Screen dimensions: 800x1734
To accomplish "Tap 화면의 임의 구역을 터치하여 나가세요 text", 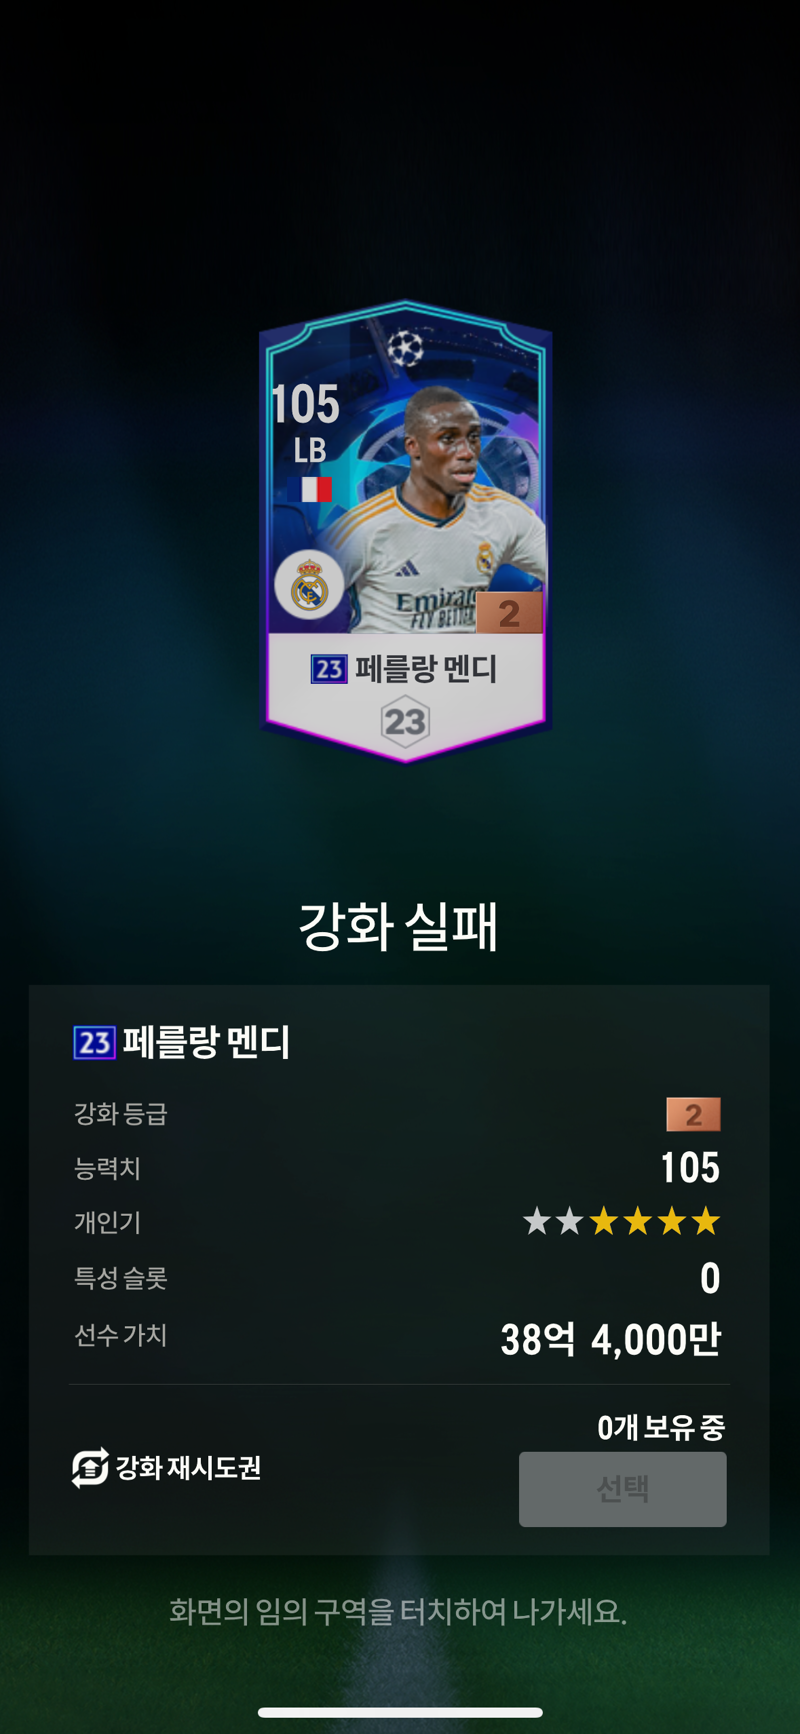I will pos(398,1611).
